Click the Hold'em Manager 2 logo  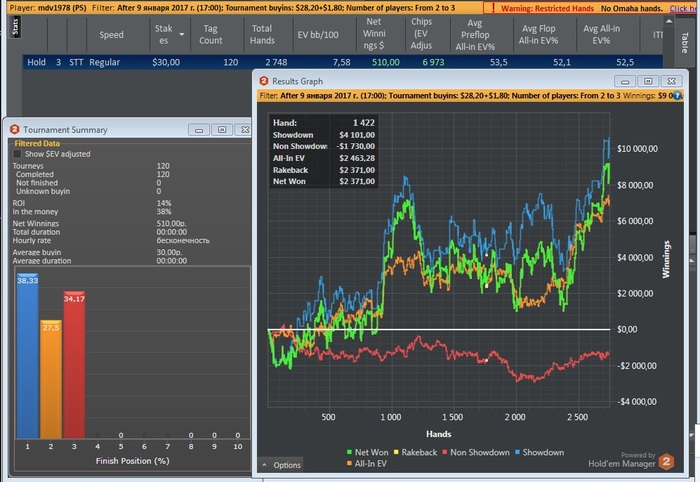tap(666, 461)
